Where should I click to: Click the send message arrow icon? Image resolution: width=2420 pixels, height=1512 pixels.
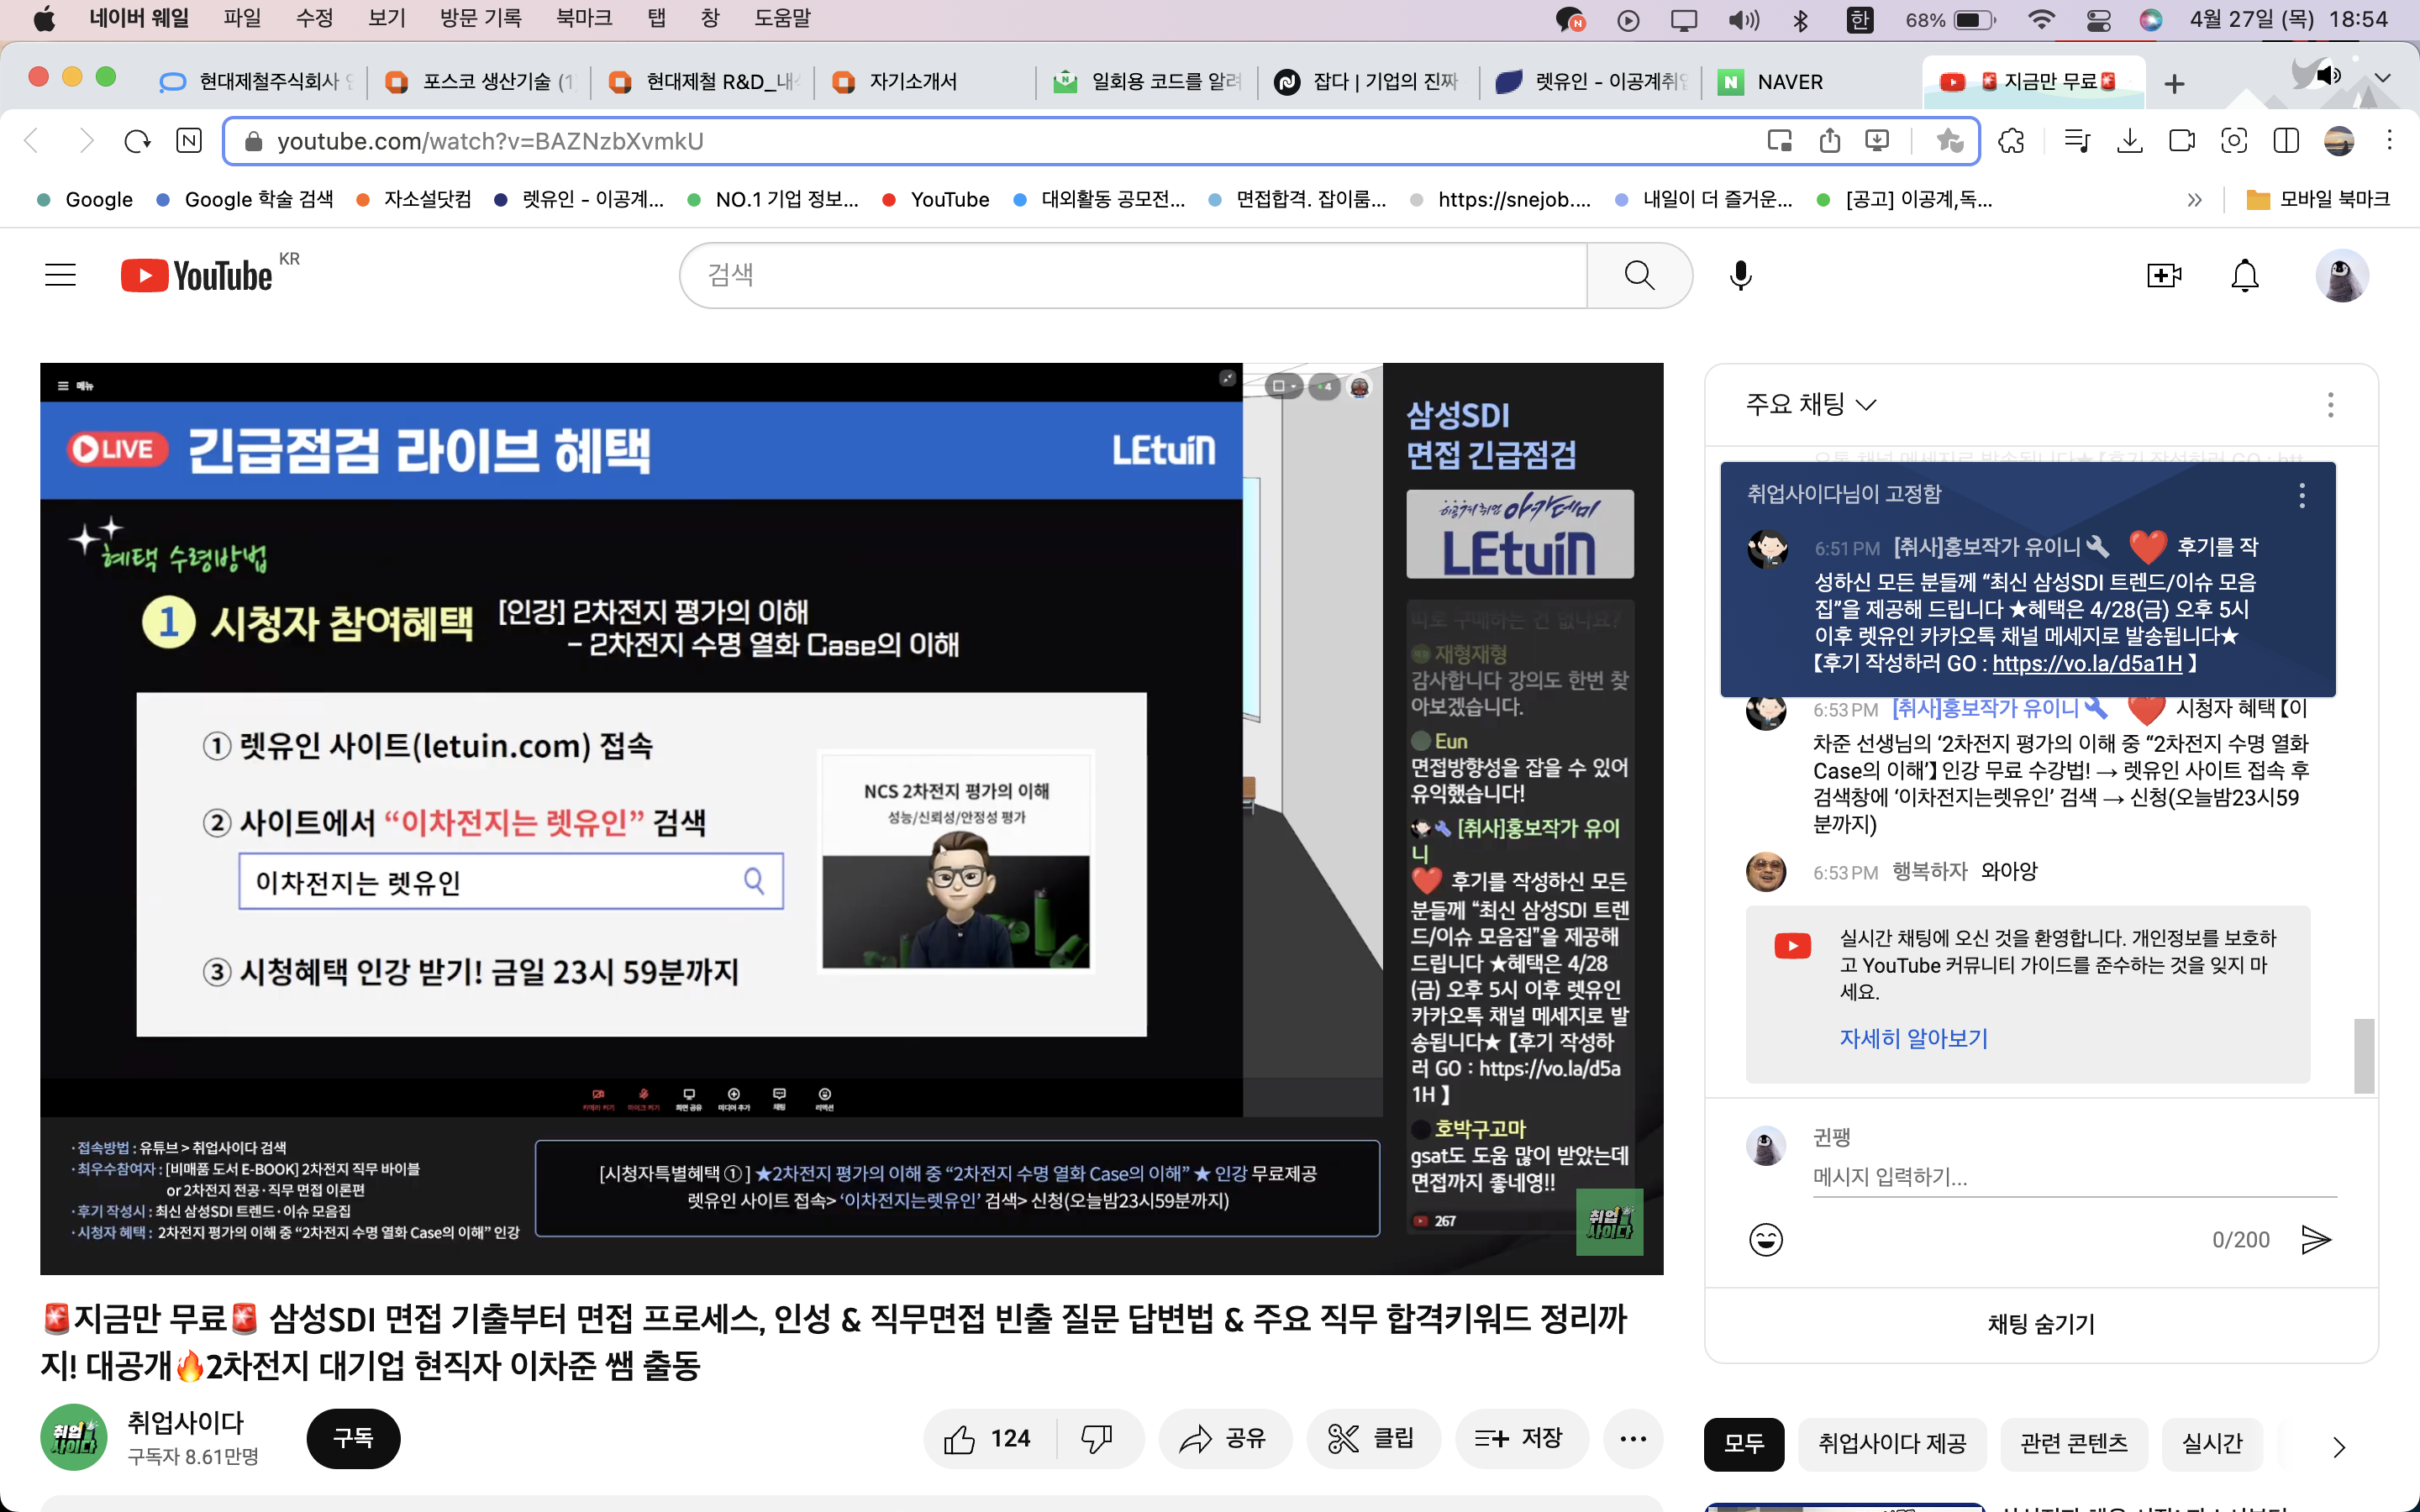tap(2315, 1240)
